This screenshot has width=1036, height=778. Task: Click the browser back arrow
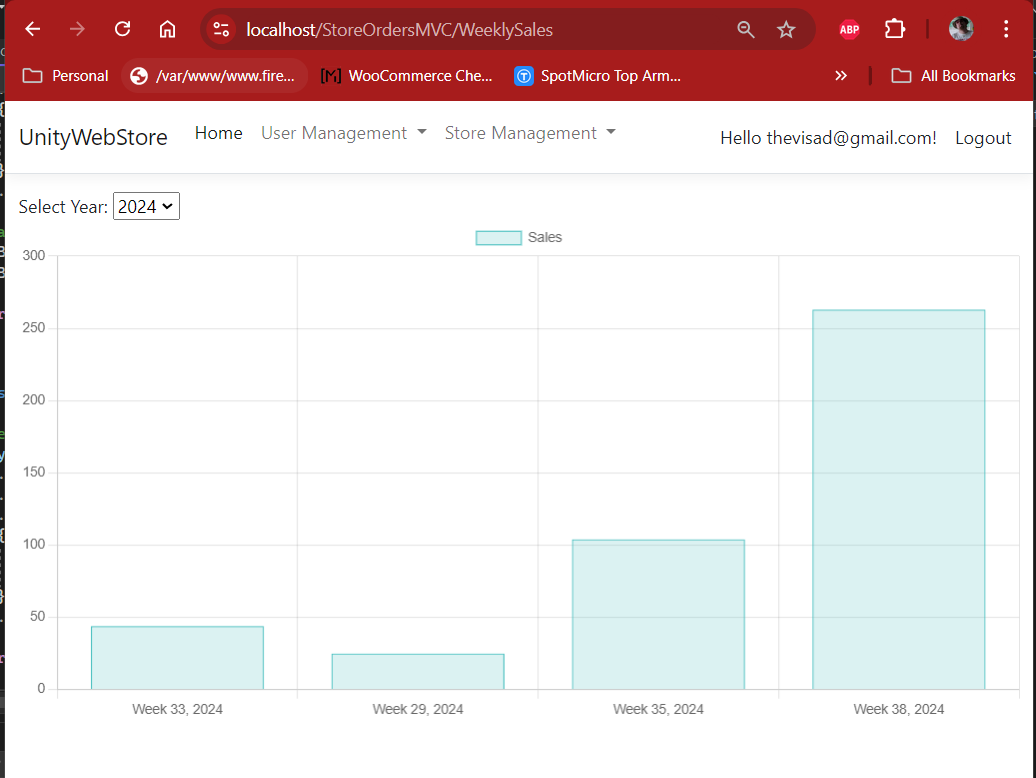[x=33, y=29]
